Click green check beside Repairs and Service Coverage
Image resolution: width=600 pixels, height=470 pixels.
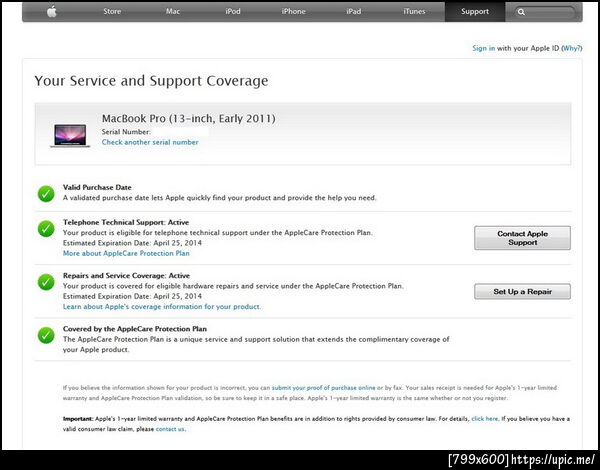tap(46, 282)
